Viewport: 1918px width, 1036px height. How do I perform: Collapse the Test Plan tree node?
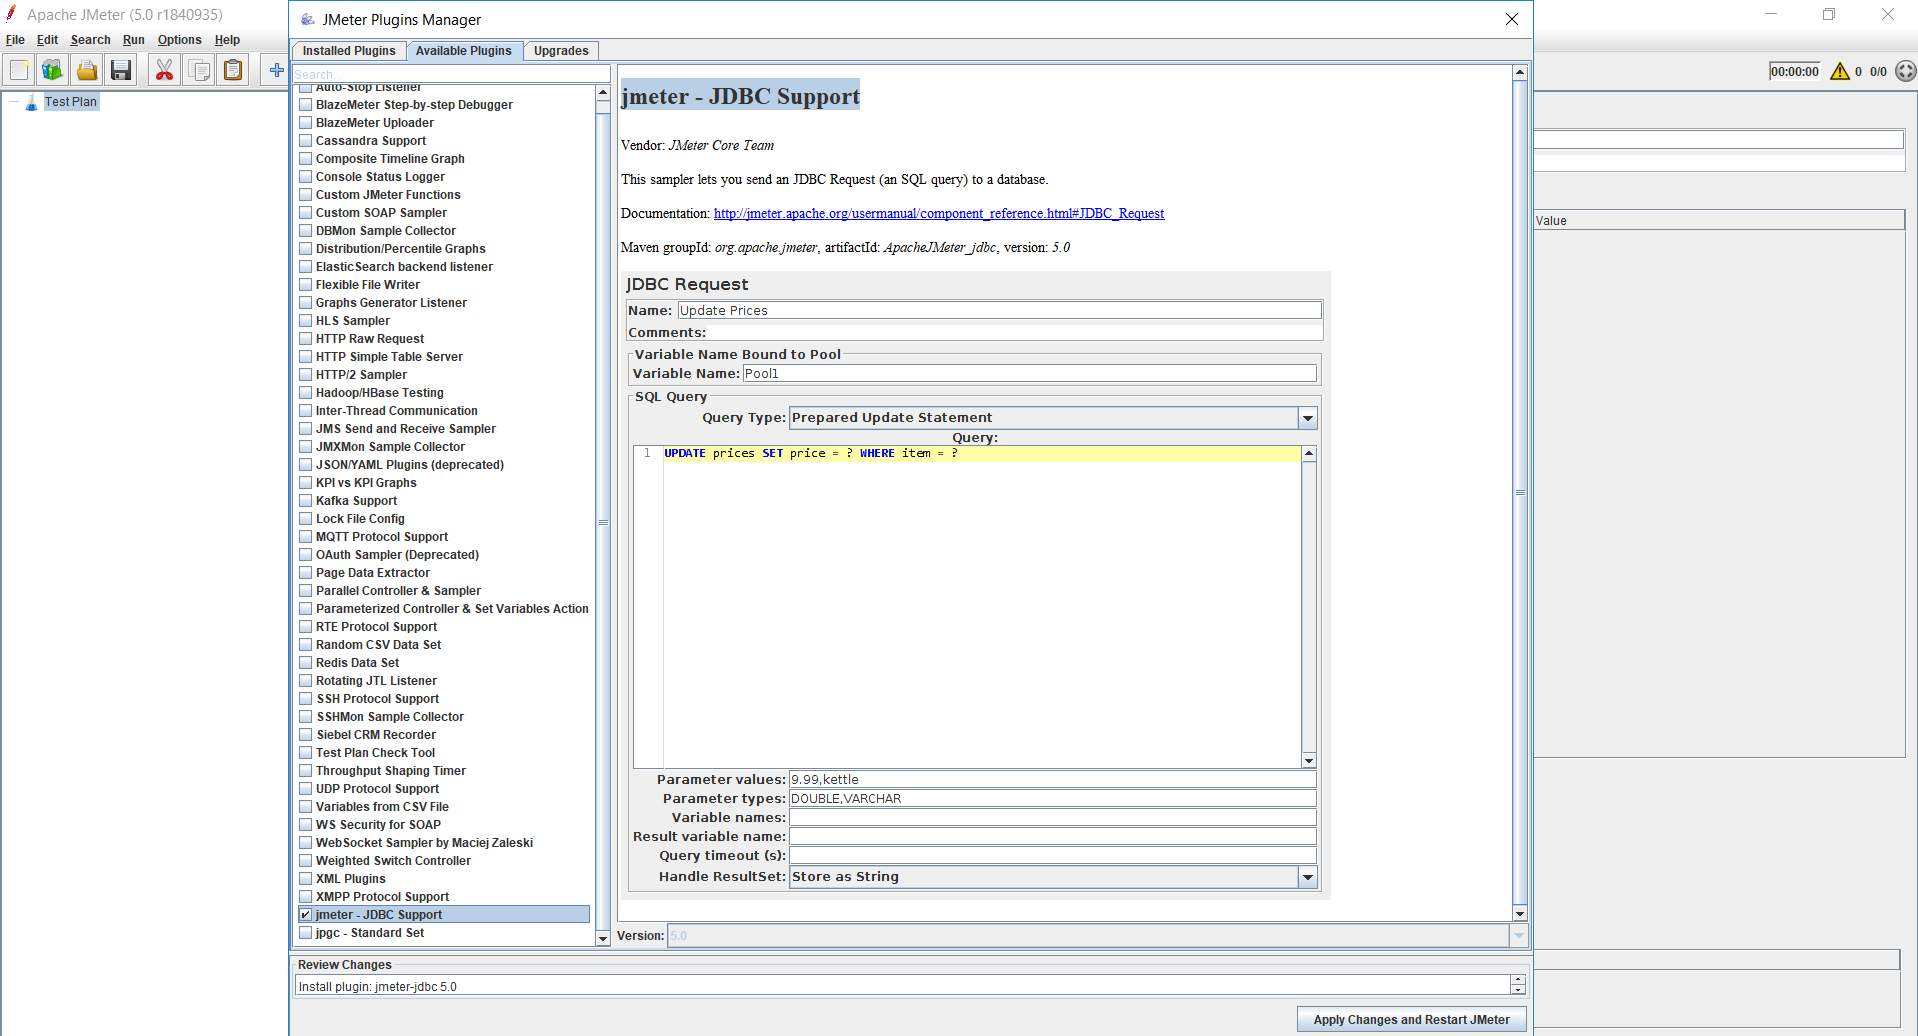click(14, 102)
